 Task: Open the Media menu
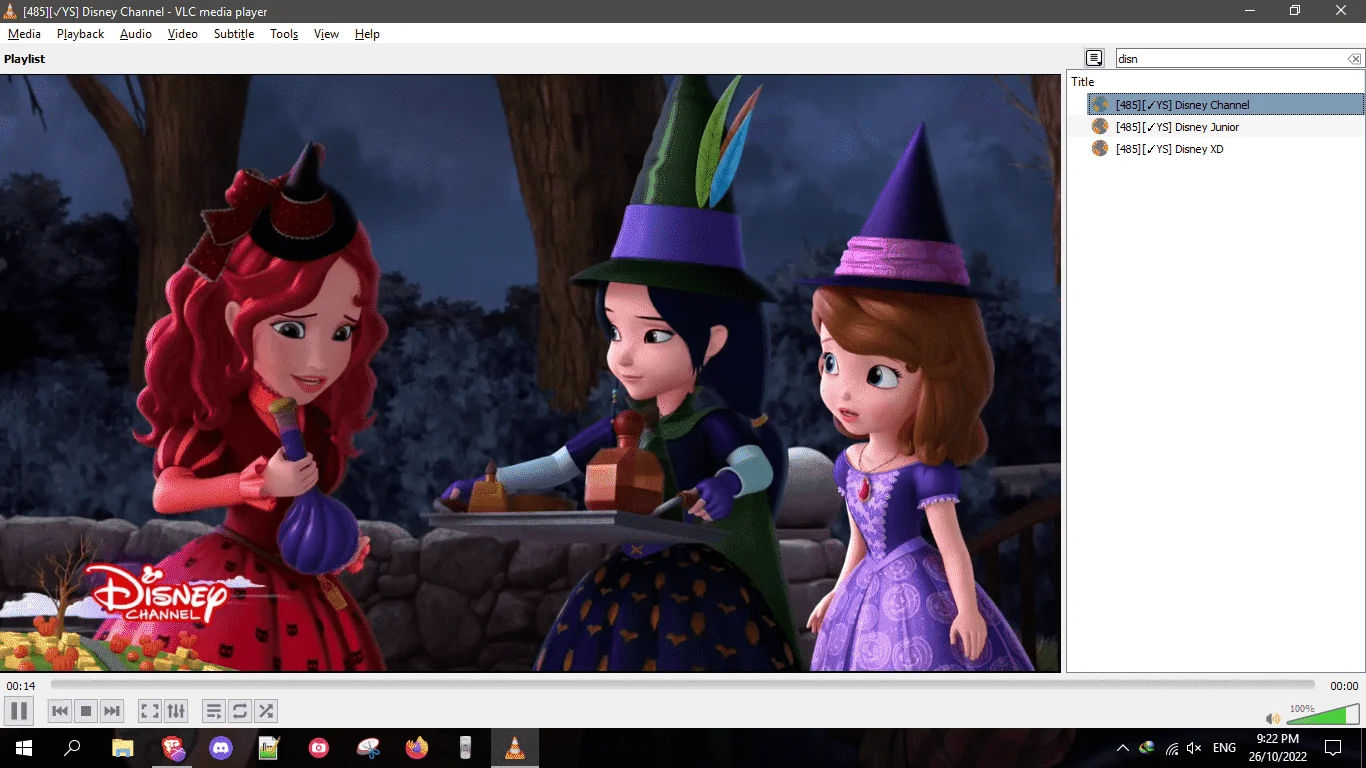pyautogui.click(x=24, y=34)
